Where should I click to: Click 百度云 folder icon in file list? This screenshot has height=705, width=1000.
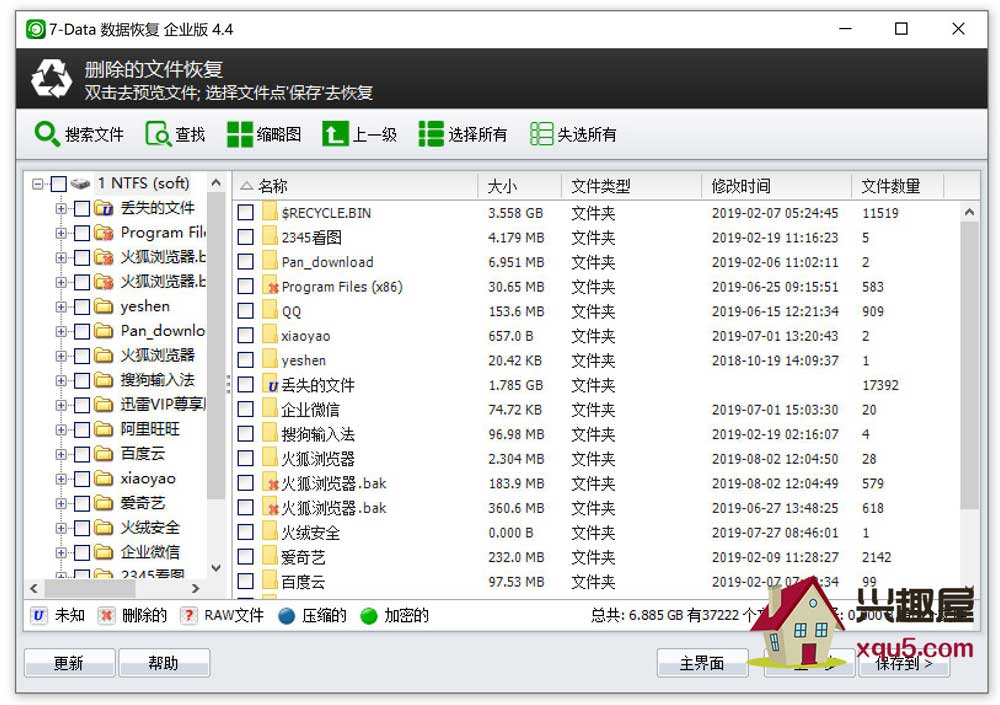[x=270, y=581]
